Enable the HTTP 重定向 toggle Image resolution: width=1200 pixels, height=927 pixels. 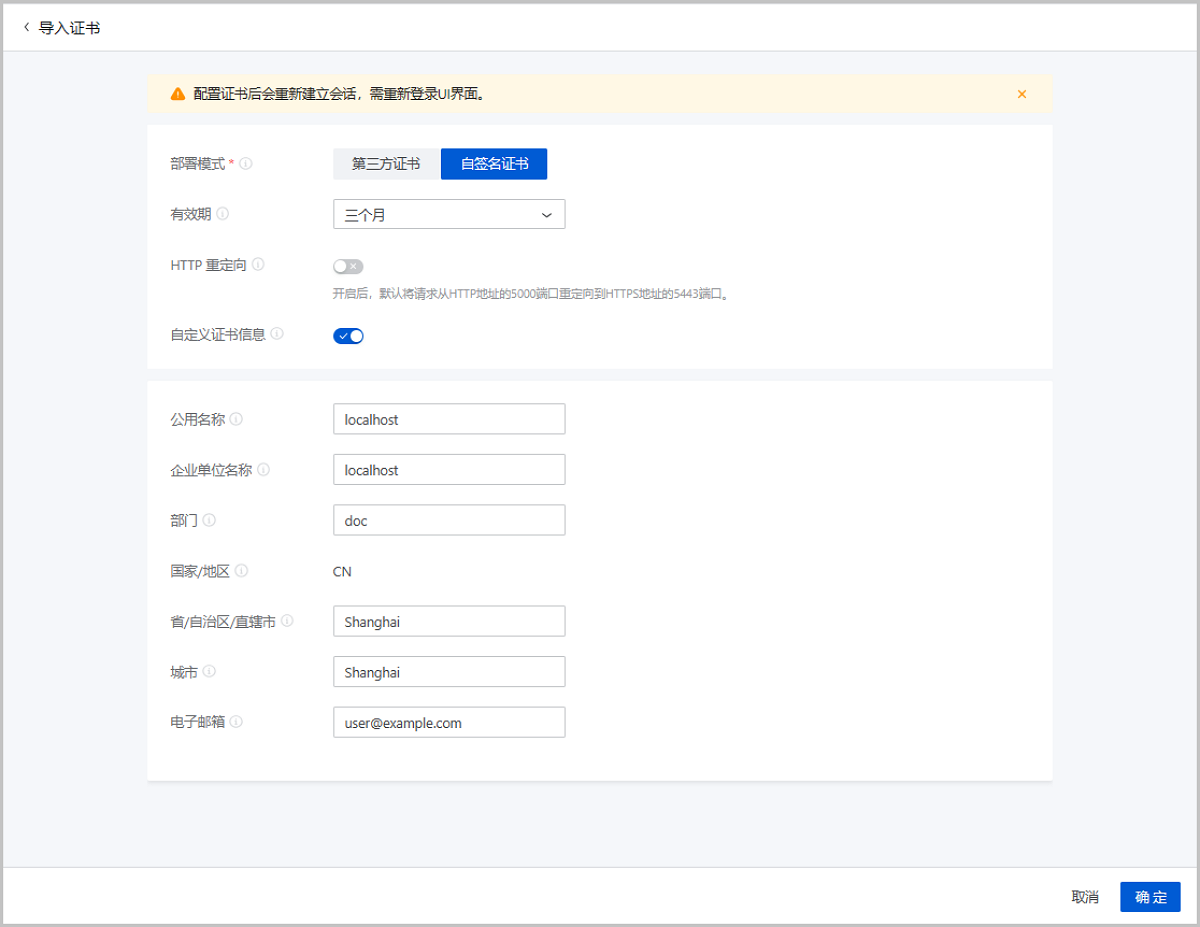[x=348, y=265]
